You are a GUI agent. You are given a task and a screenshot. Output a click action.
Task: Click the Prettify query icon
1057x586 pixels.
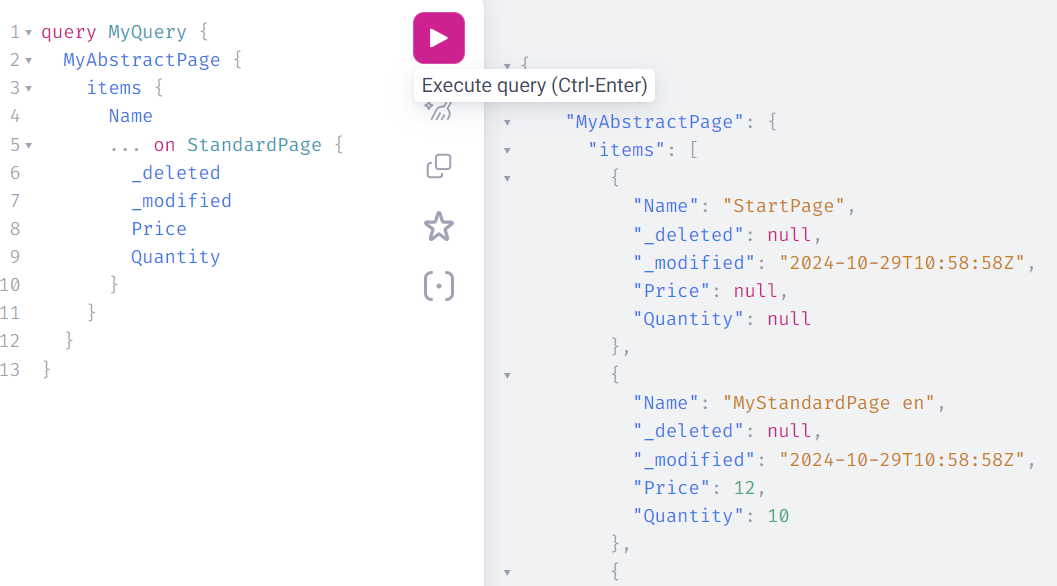(439, 111)
